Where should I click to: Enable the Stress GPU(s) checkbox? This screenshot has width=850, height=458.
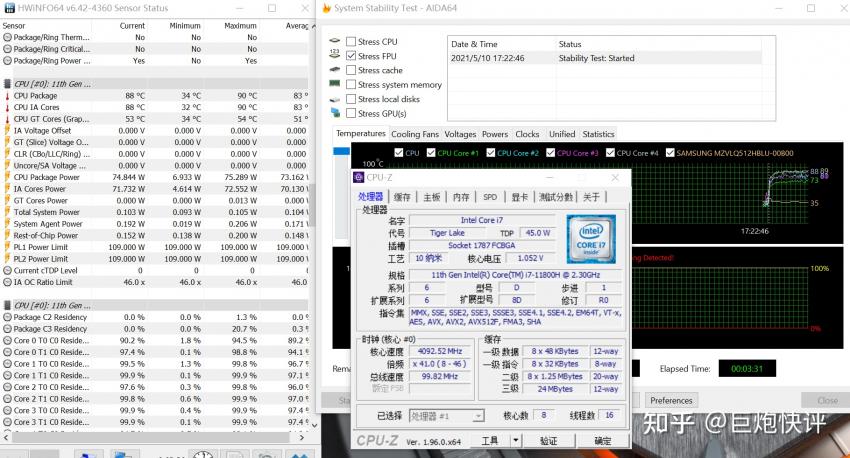tap(351, 113)
